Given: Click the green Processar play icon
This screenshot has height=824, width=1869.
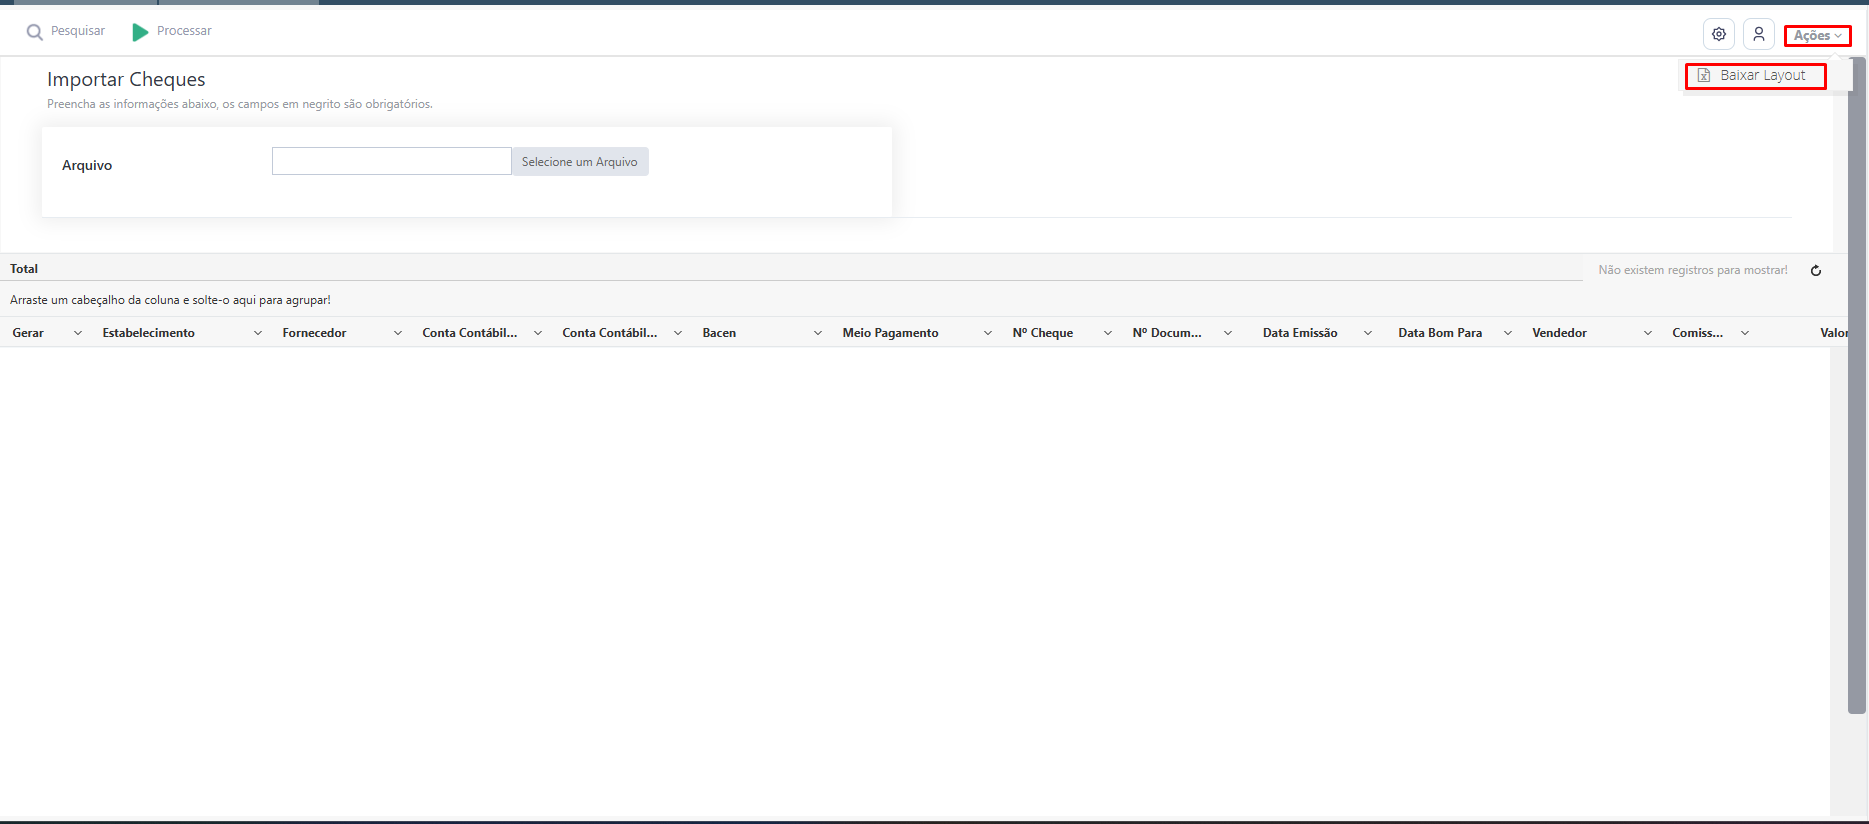Looking at the screenshot, I should coord(140,32).
